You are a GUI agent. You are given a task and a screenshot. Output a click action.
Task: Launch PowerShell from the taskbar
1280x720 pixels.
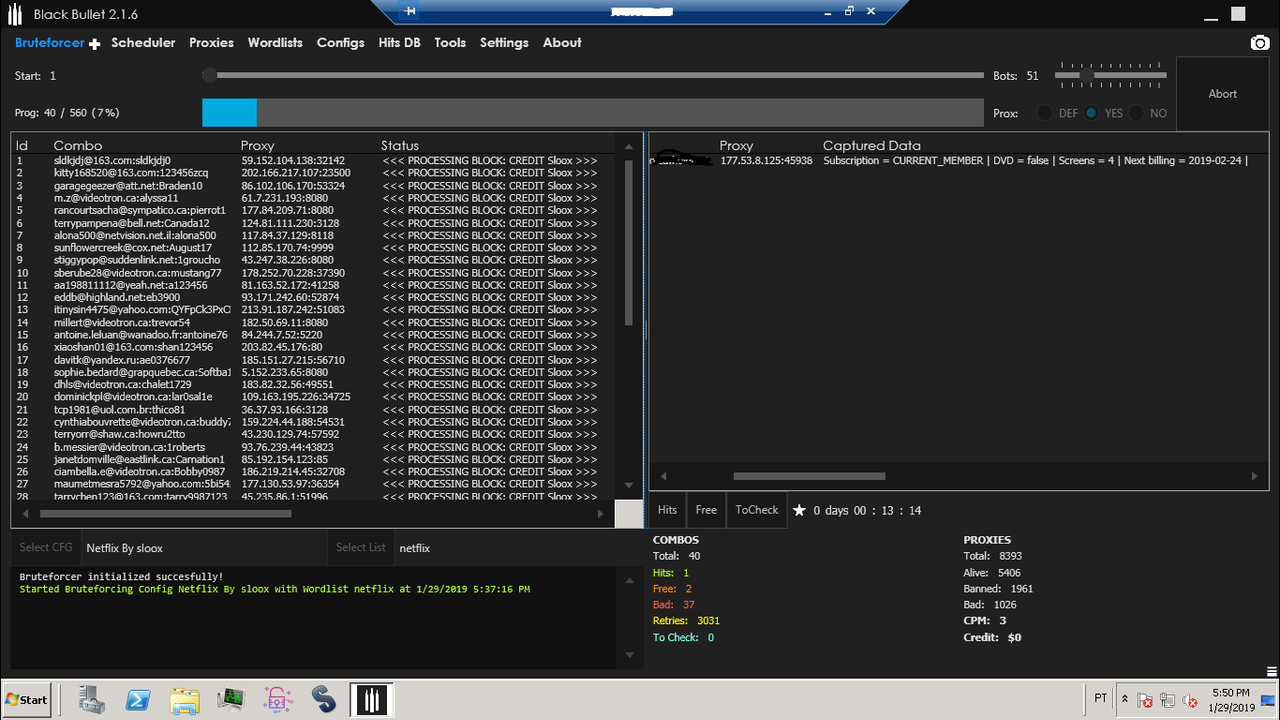coord(138,699)
